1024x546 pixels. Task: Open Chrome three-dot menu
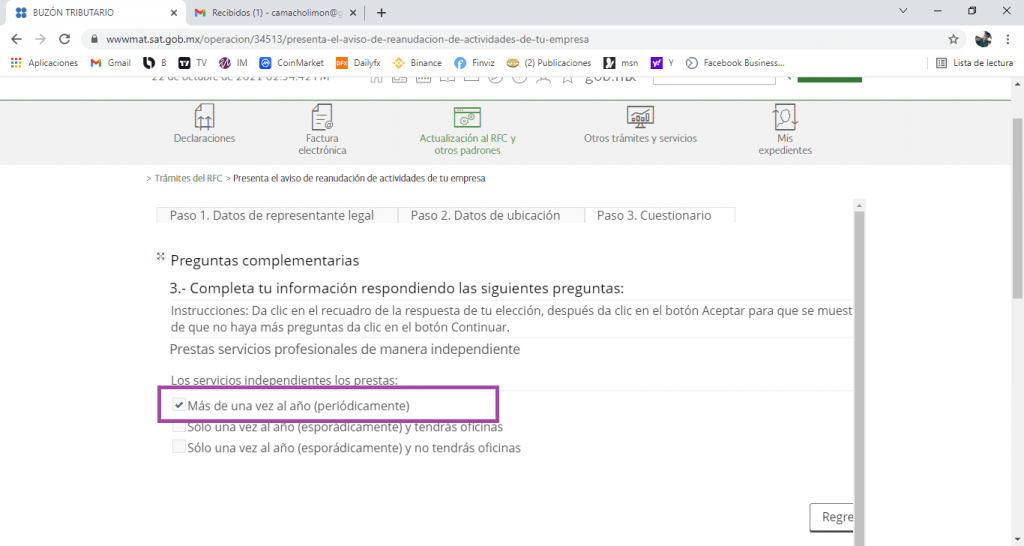coord(1008,39)
